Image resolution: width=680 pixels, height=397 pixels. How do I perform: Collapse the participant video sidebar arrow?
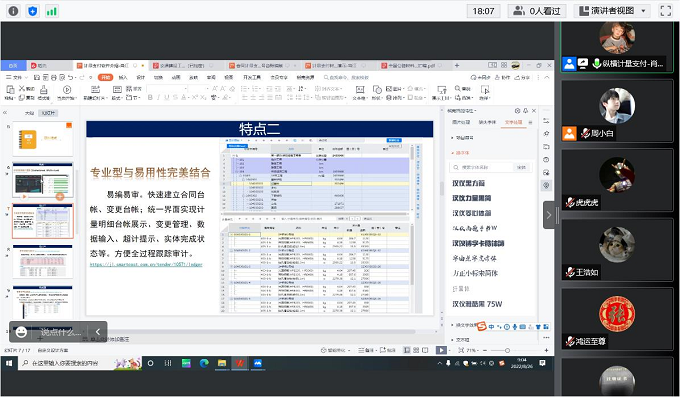tap(549, 215)
